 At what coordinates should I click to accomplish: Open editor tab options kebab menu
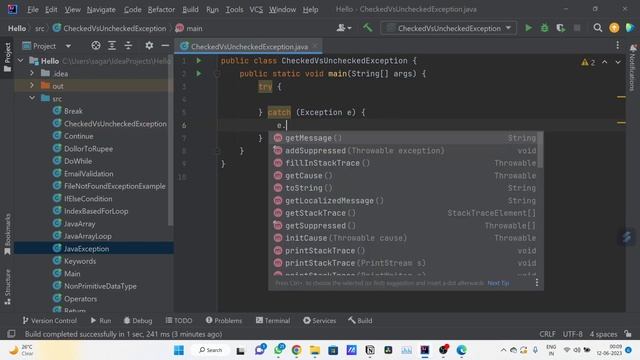[x=617, y=45]
